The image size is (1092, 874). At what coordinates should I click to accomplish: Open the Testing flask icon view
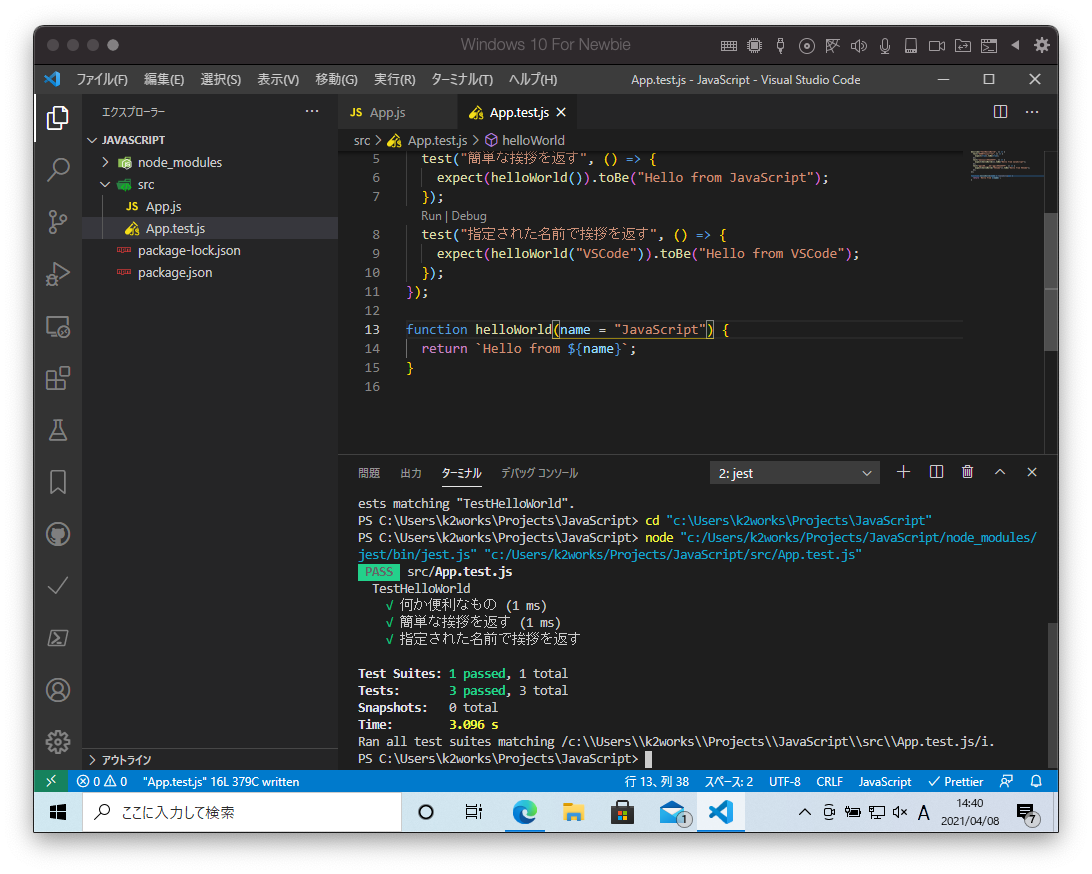(58, 430)
